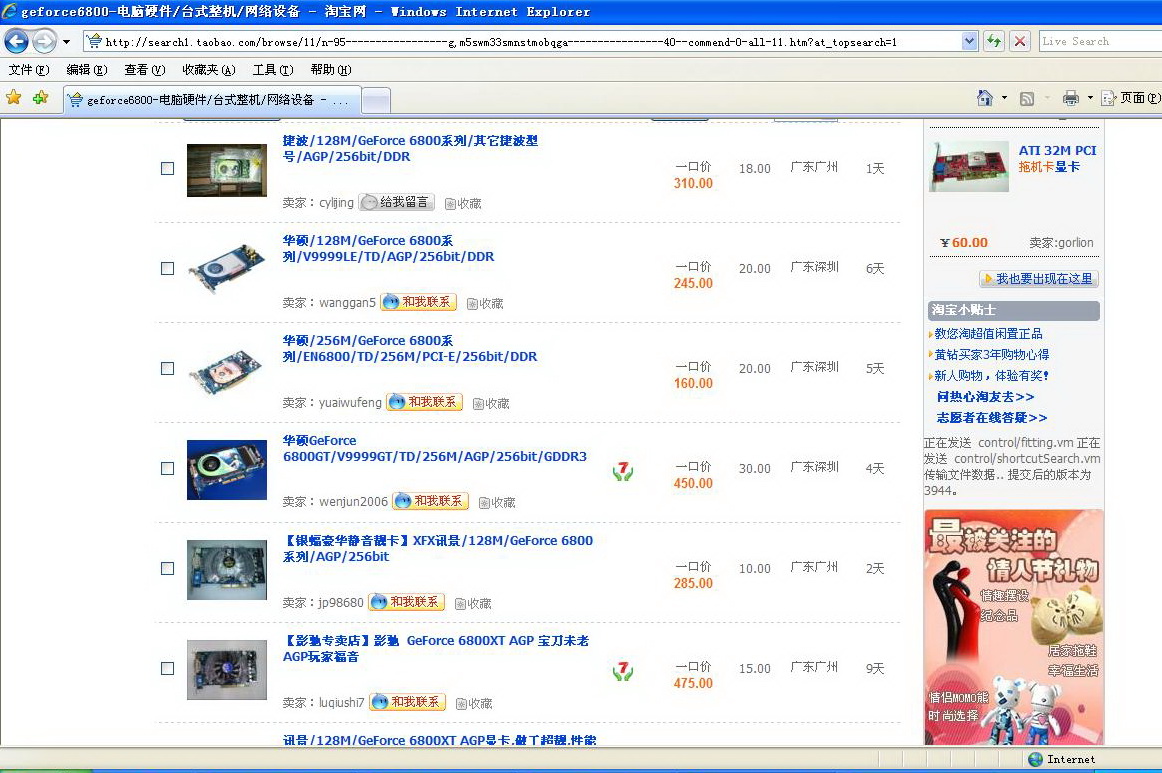Expand the Print options dropdown arrow

tap(1090, 98)
